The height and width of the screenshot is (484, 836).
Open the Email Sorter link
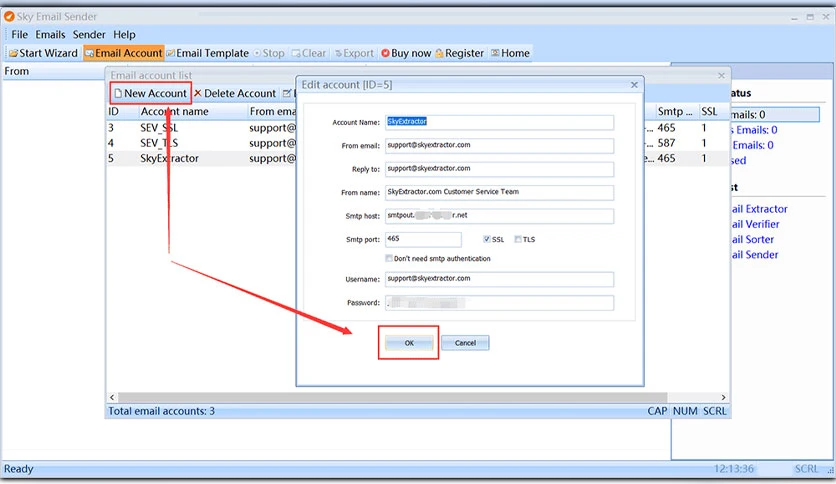coord(752,240)
